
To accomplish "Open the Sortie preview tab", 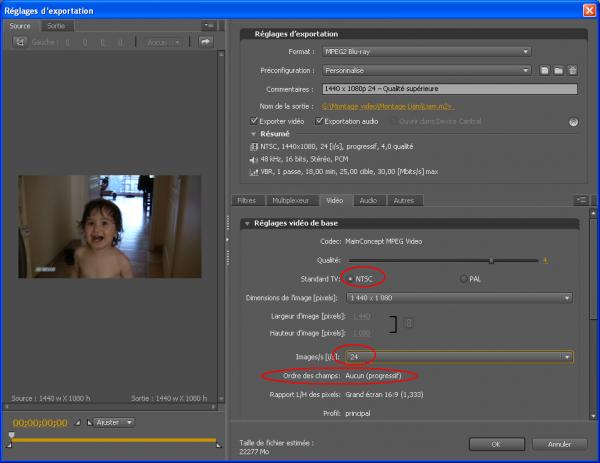I will 56,26.
